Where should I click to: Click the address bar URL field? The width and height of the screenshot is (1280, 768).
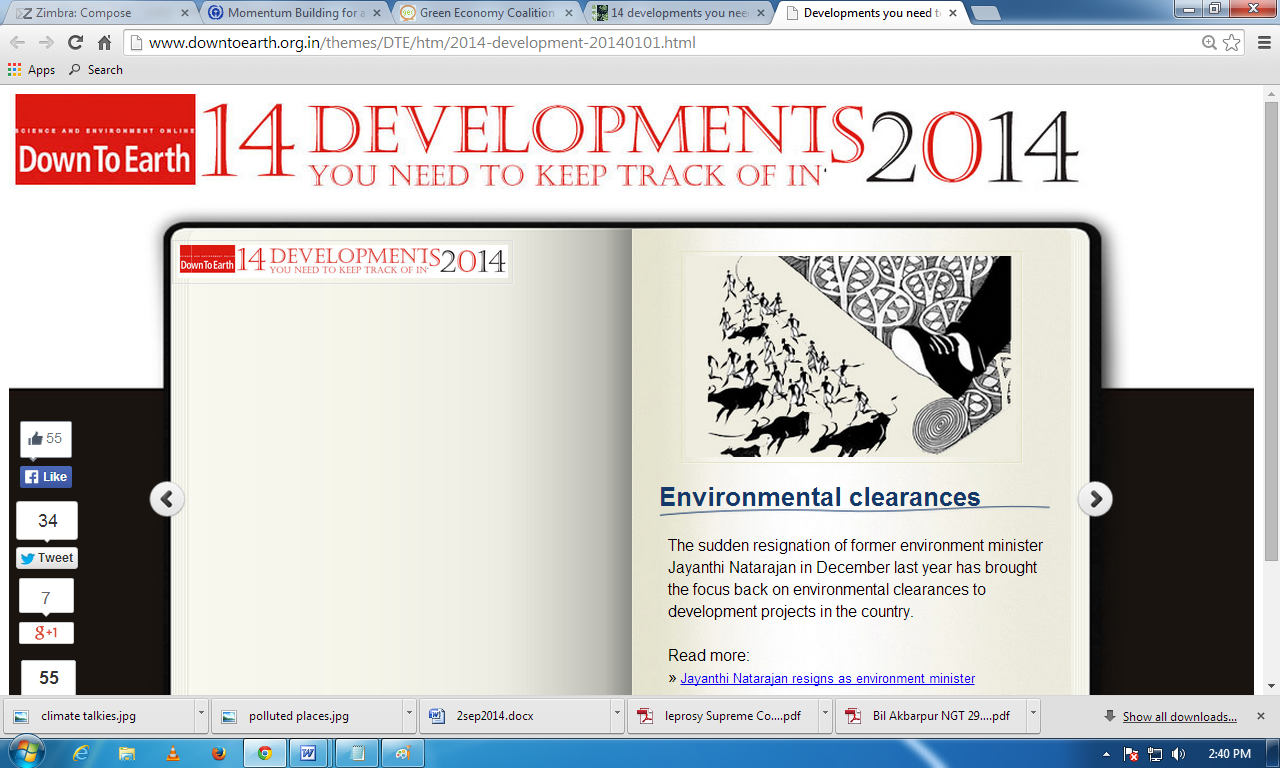[x=660, y=43]
